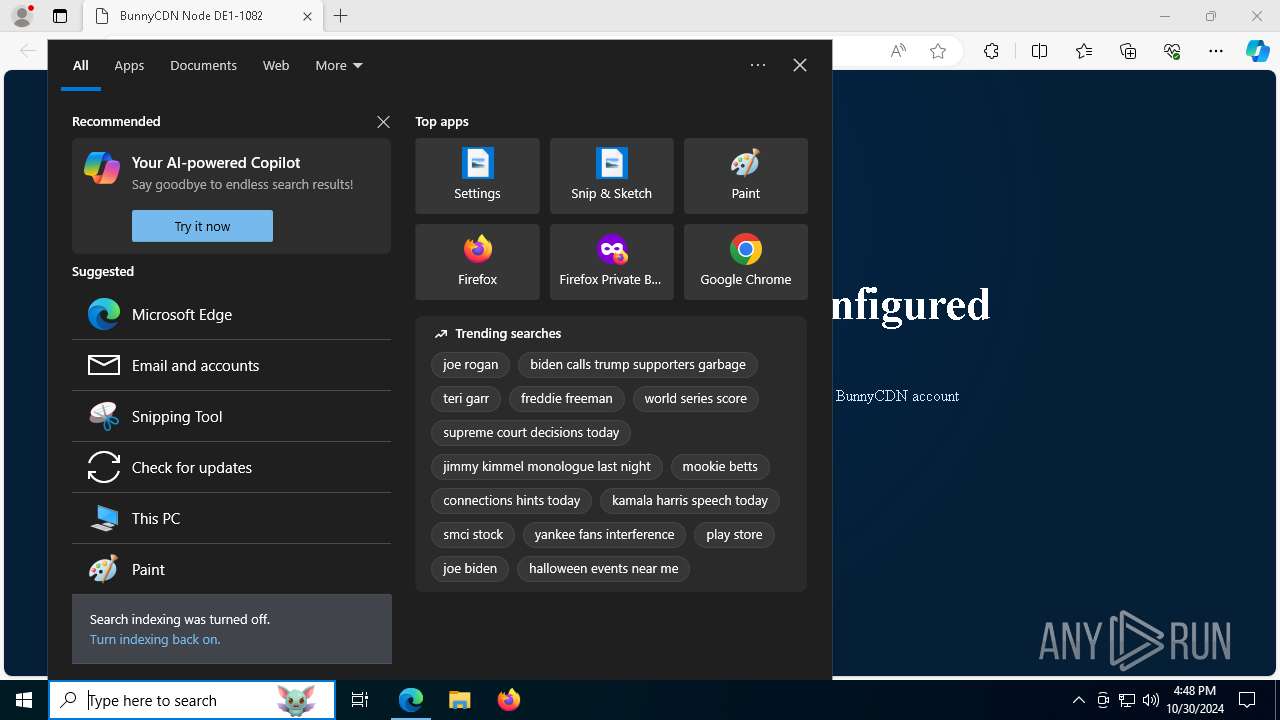Viewport: 1280px width, 720px height.
Task: Open Email and accounts suggestion
Action: pos(231,365)
